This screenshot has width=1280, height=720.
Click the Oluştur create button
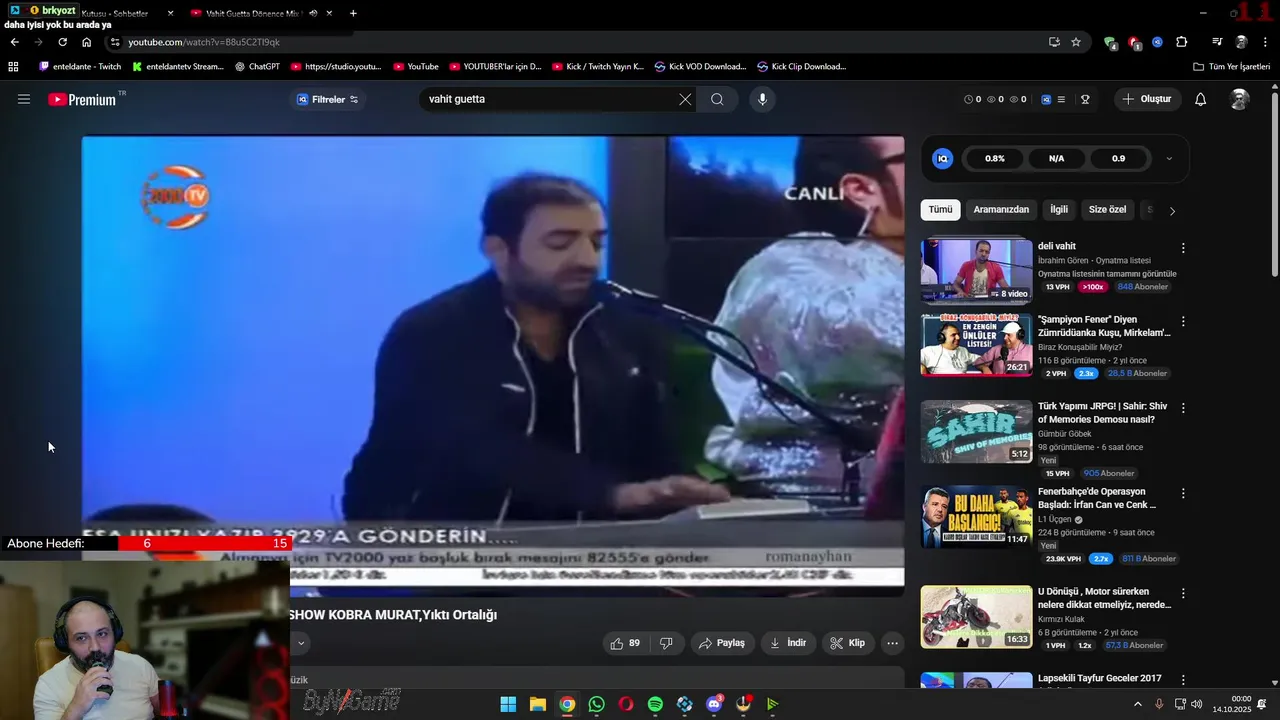click(x=1147, y=99)
